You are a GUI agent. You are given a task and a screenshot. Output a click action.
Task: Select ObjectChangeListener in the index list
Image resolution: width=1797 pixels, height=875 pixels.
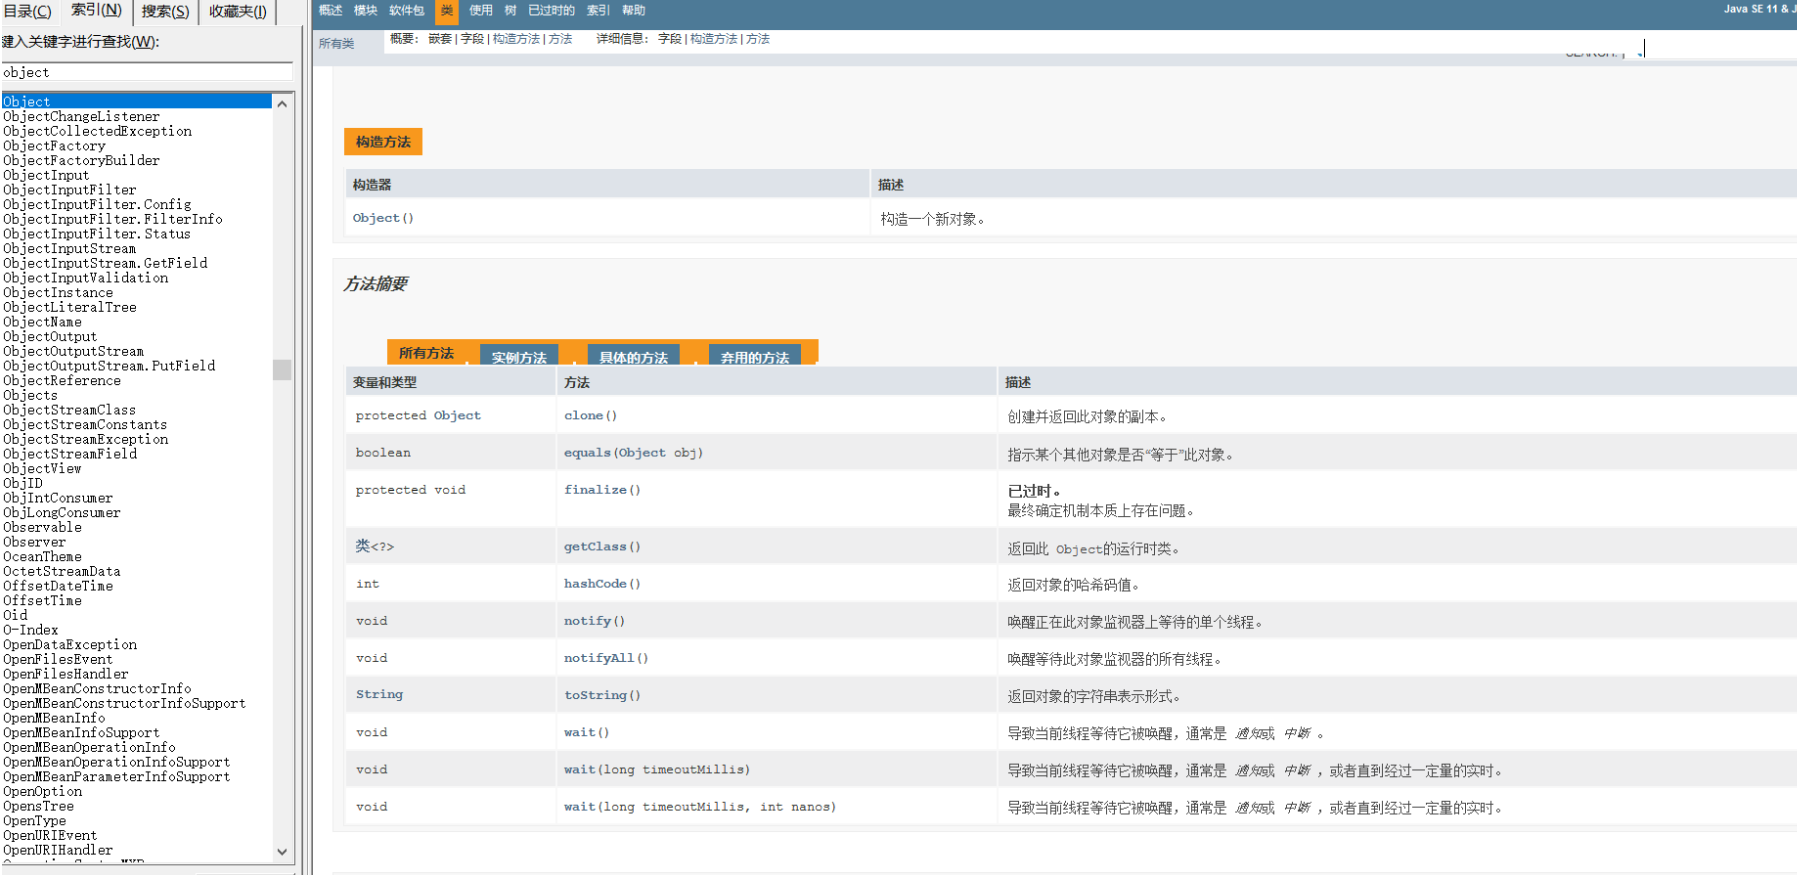click(81, 116)
